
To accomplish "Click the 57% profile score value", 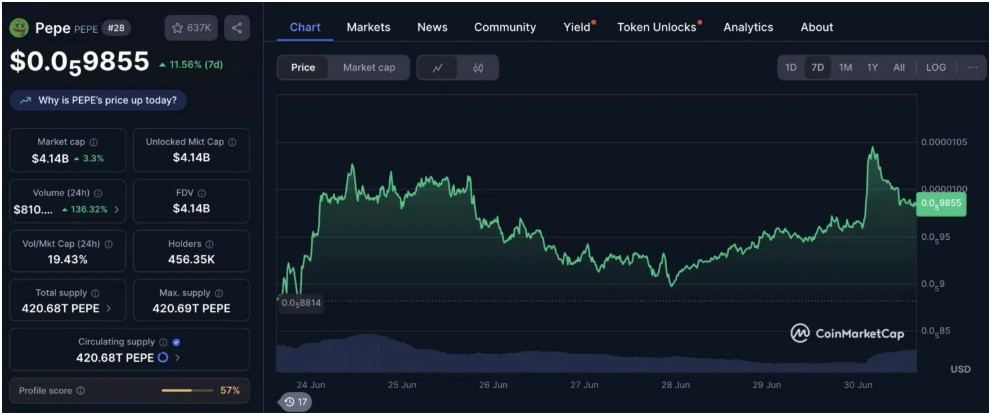I will point(230,390).
